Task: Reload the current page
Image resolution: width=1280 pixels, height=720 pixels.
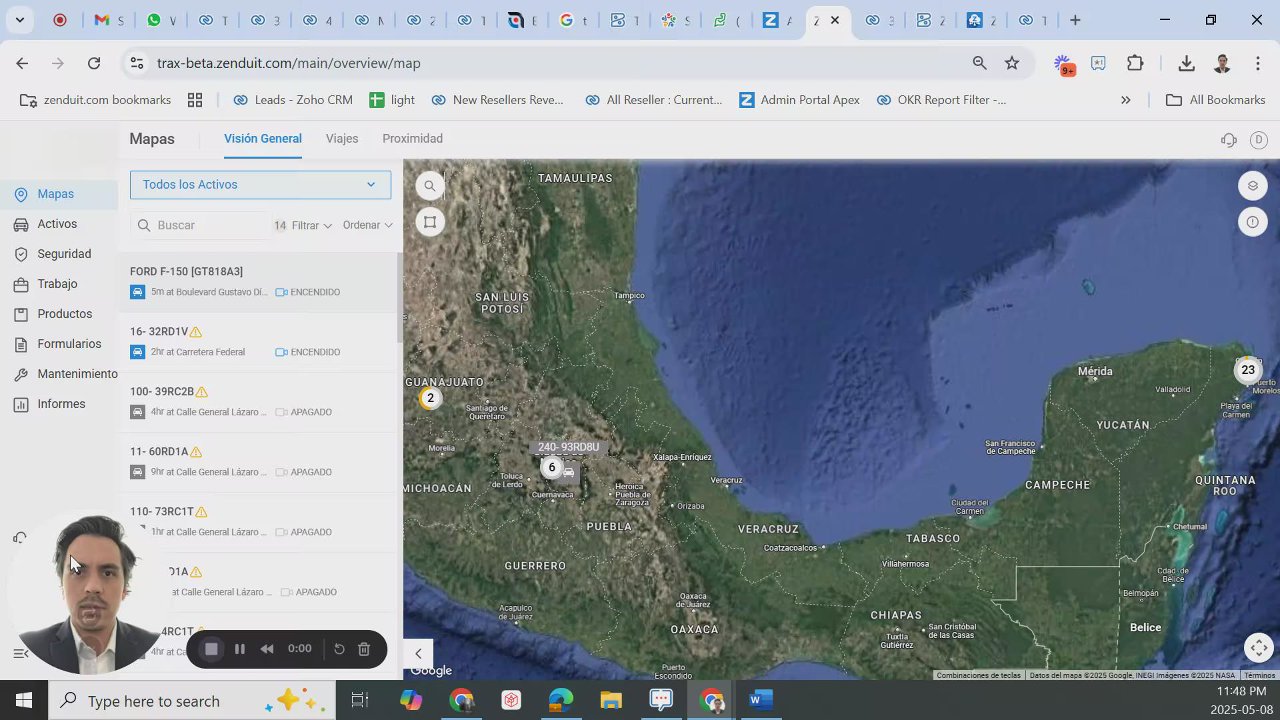Action: [94, 63]
